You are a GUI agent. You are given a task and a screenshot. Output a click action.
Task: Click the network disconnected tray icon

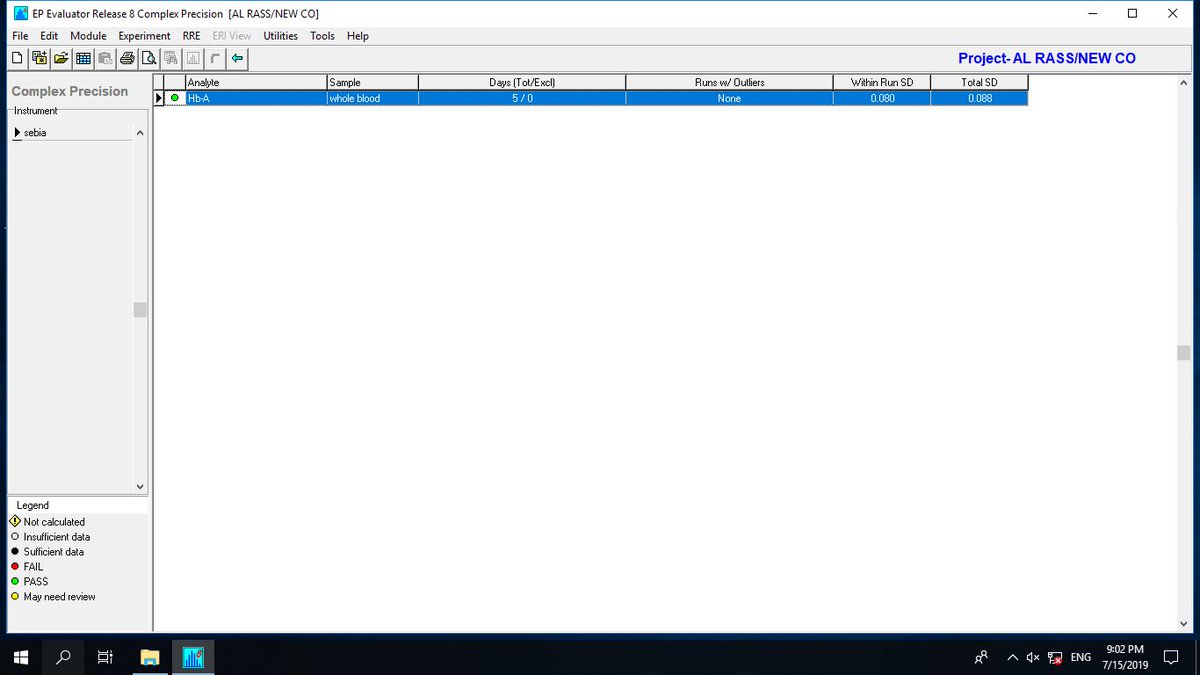(1054, 657)
